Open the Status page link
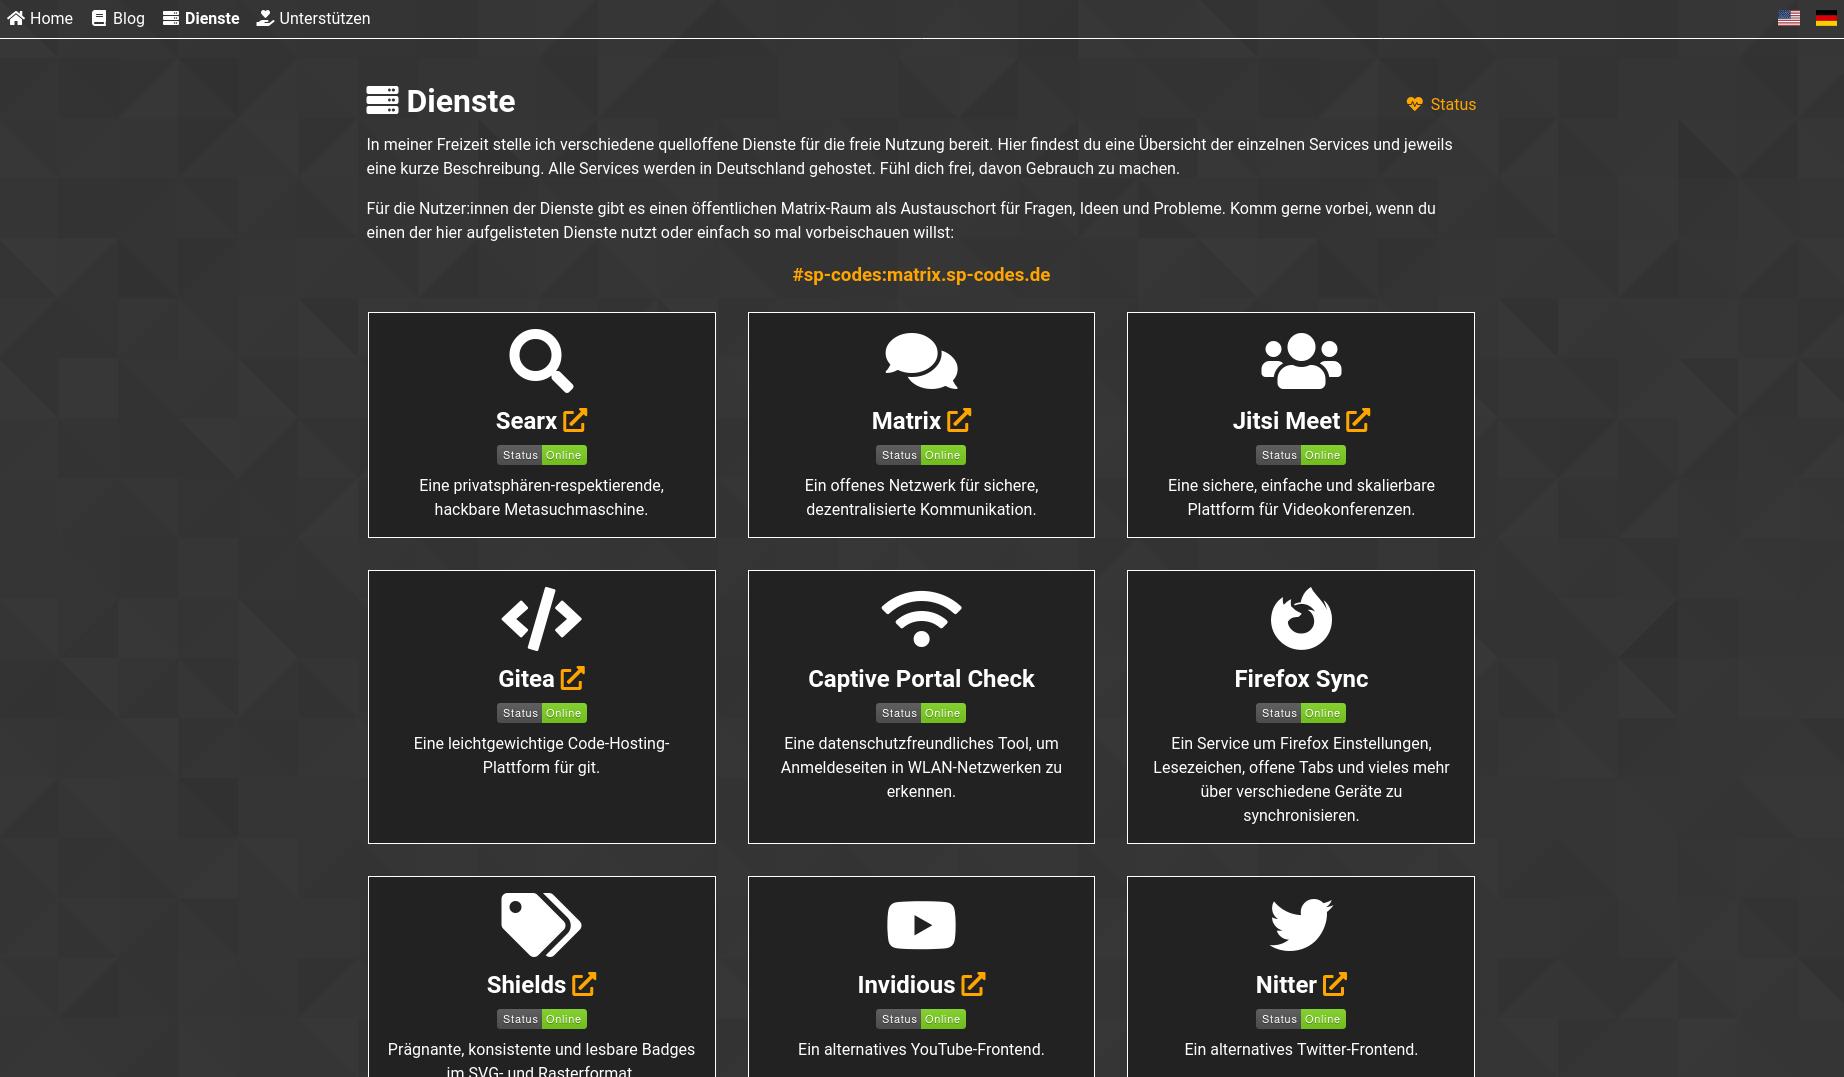The image size is (1844, 1077). pyautogui.click(x=1441, y=104)
